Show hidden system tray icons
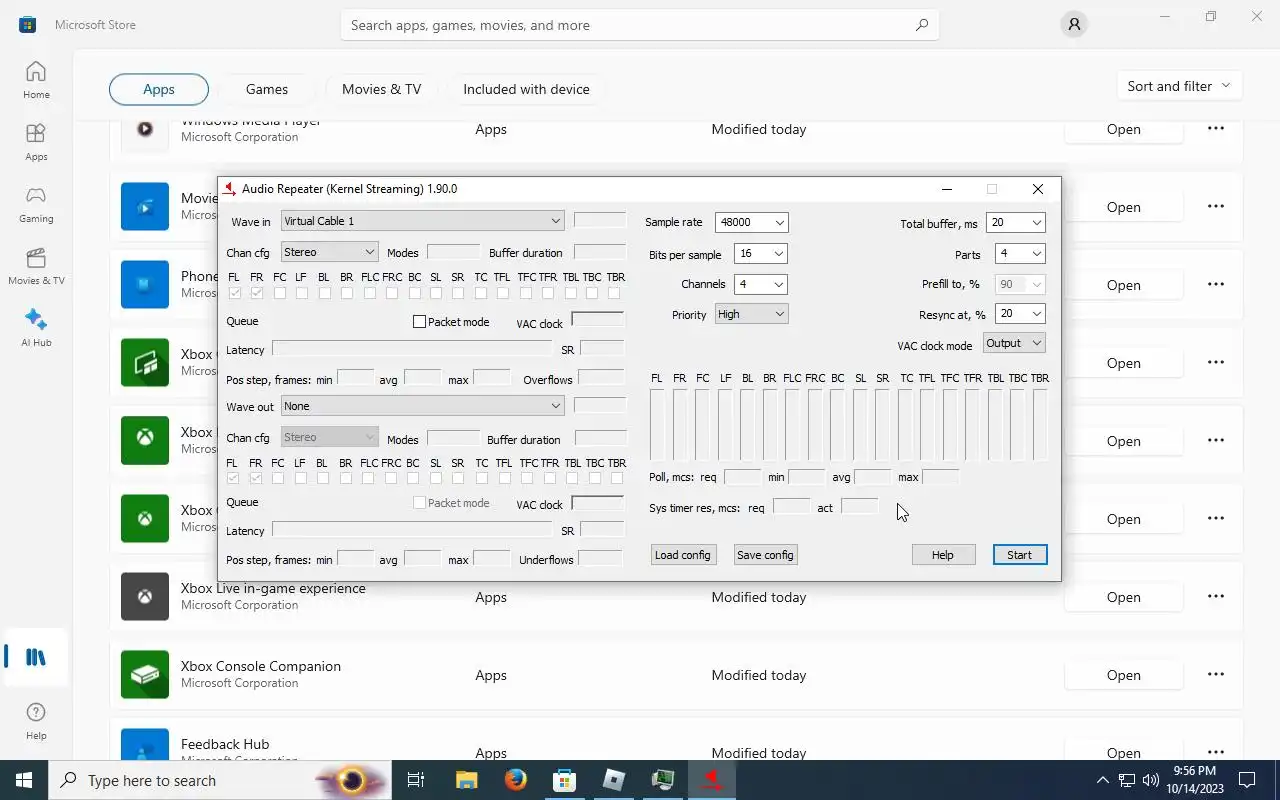The image size is (1280, 800). (1103, 780)
